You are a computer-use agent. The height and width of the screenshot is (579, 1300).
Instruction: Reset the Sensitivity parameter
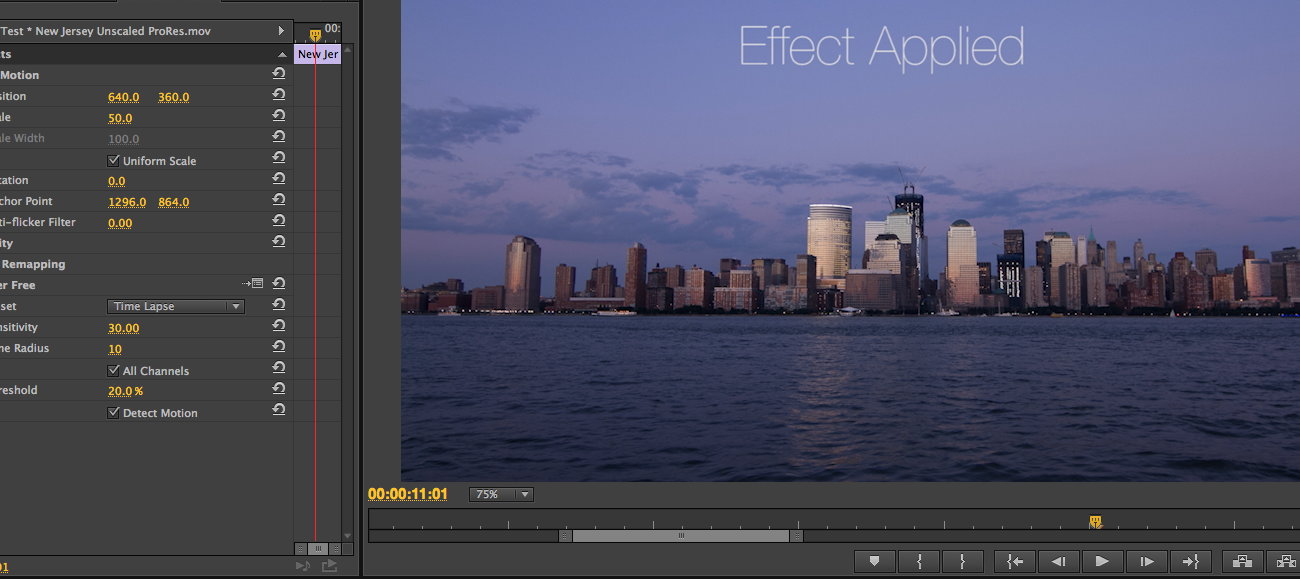pyautogui.click(x=278, y=326)
